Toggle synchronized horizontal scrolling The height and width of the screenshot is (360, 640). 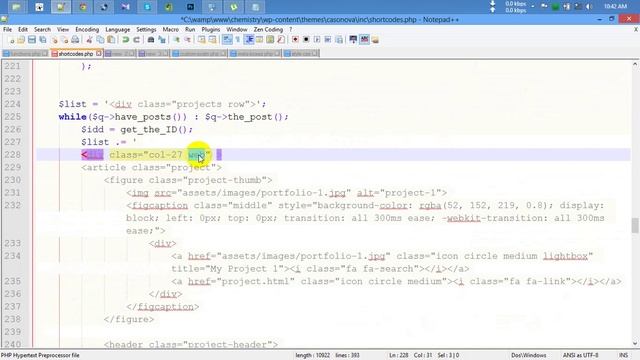(212, 40)
